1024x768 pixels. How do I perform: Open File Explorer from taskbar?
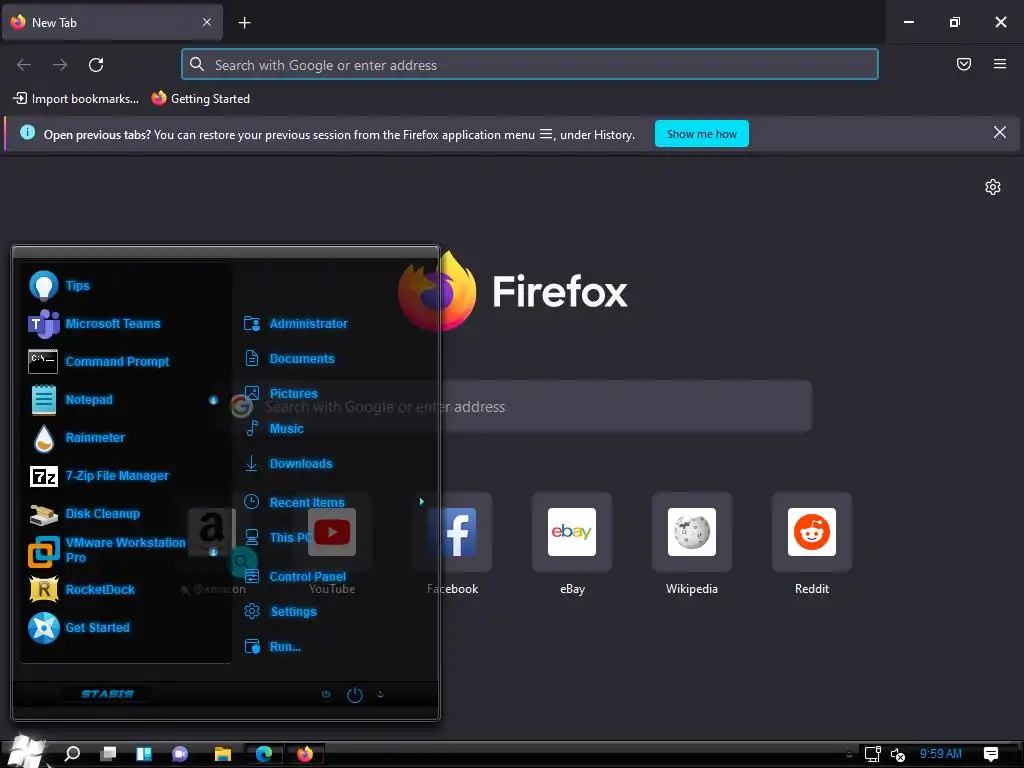(223, 754)
